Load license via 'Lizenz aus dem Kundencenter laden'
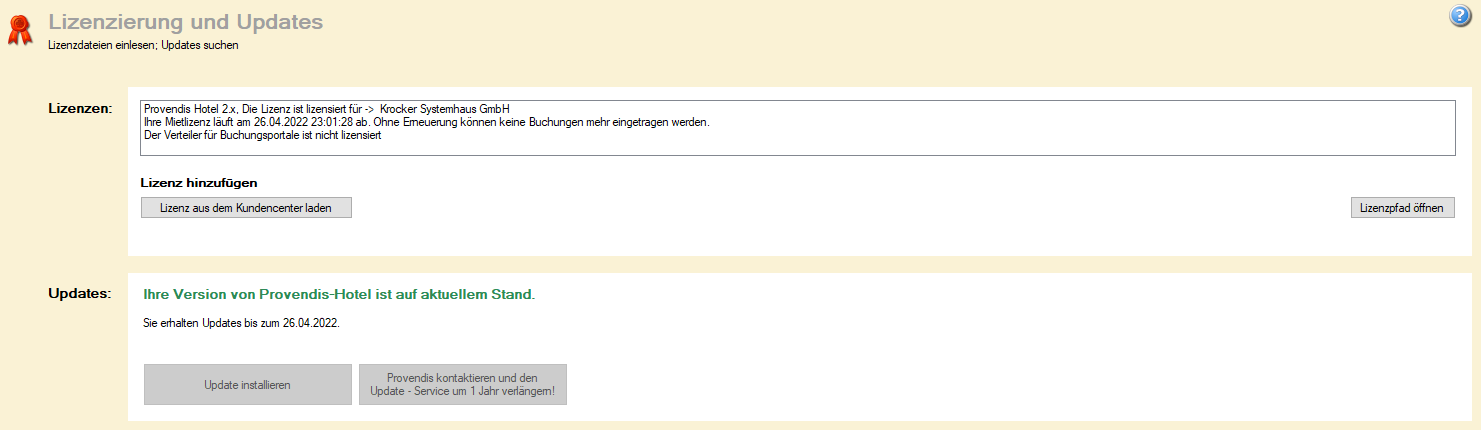Viewport: 1481px width, 430px height. point(246,208)
